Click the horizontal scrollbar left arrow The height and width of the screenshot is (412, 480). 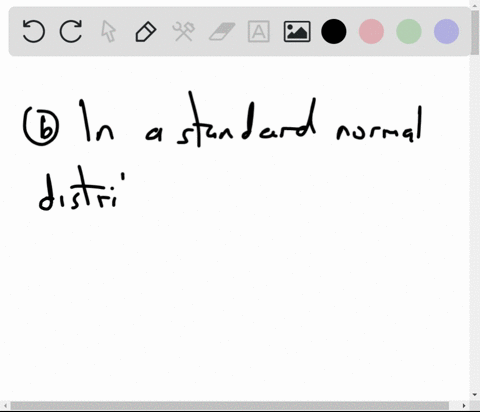pyautogui.click(x=5, y=406)
